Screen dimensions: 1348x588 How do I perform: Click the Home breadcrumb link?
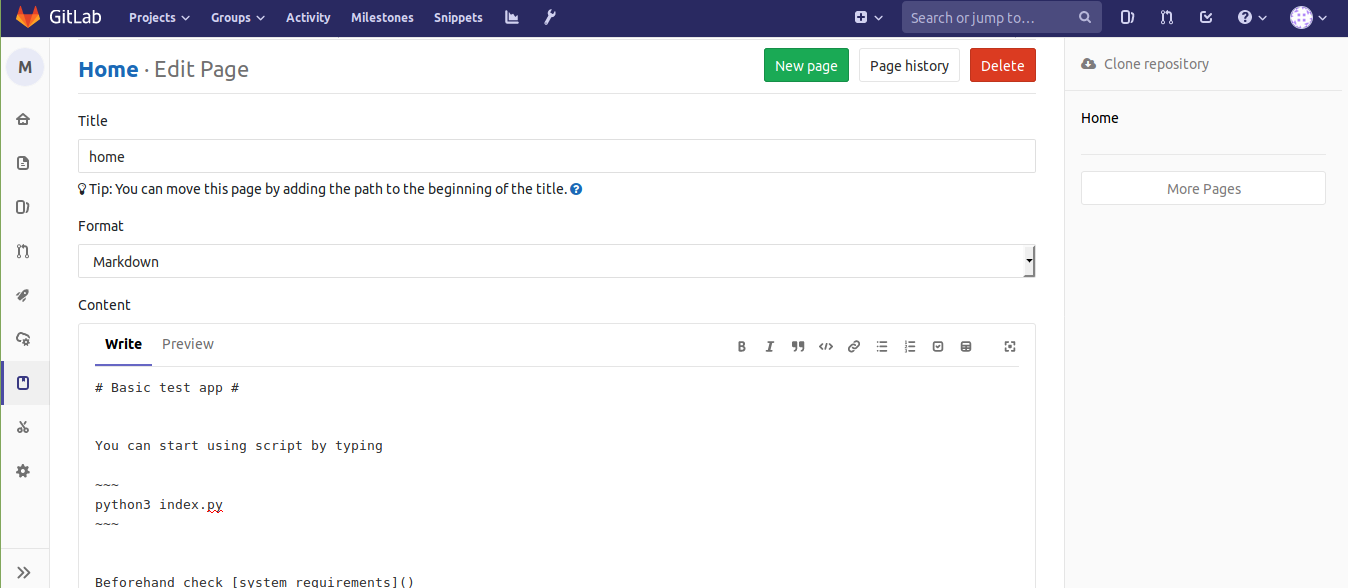(108, 69)
